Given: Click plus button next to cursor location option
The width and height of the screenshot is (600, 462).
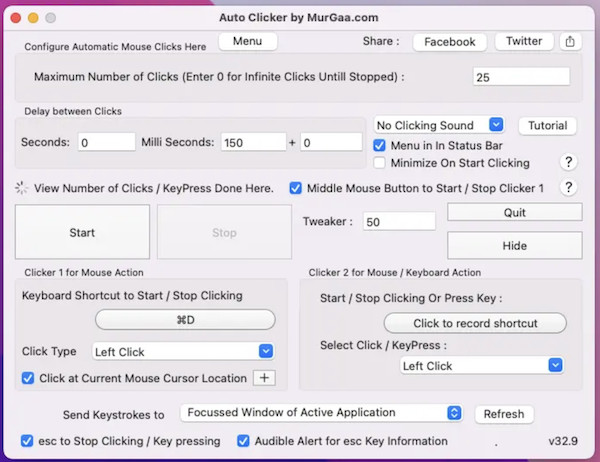Looking at the screenshot, I should [264, 378].
